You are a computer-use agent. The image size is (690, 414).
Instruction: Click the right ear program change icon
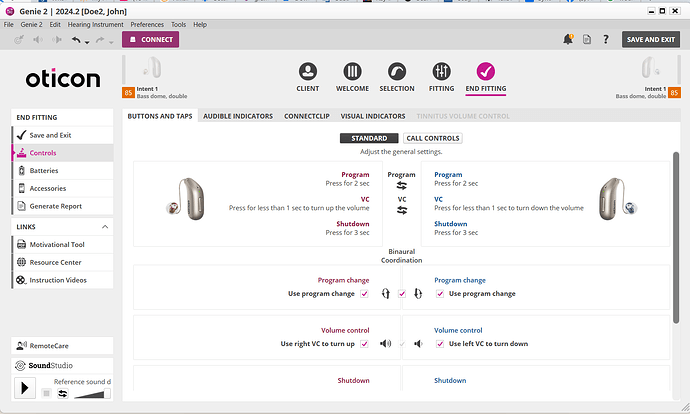tap(385, 293)
